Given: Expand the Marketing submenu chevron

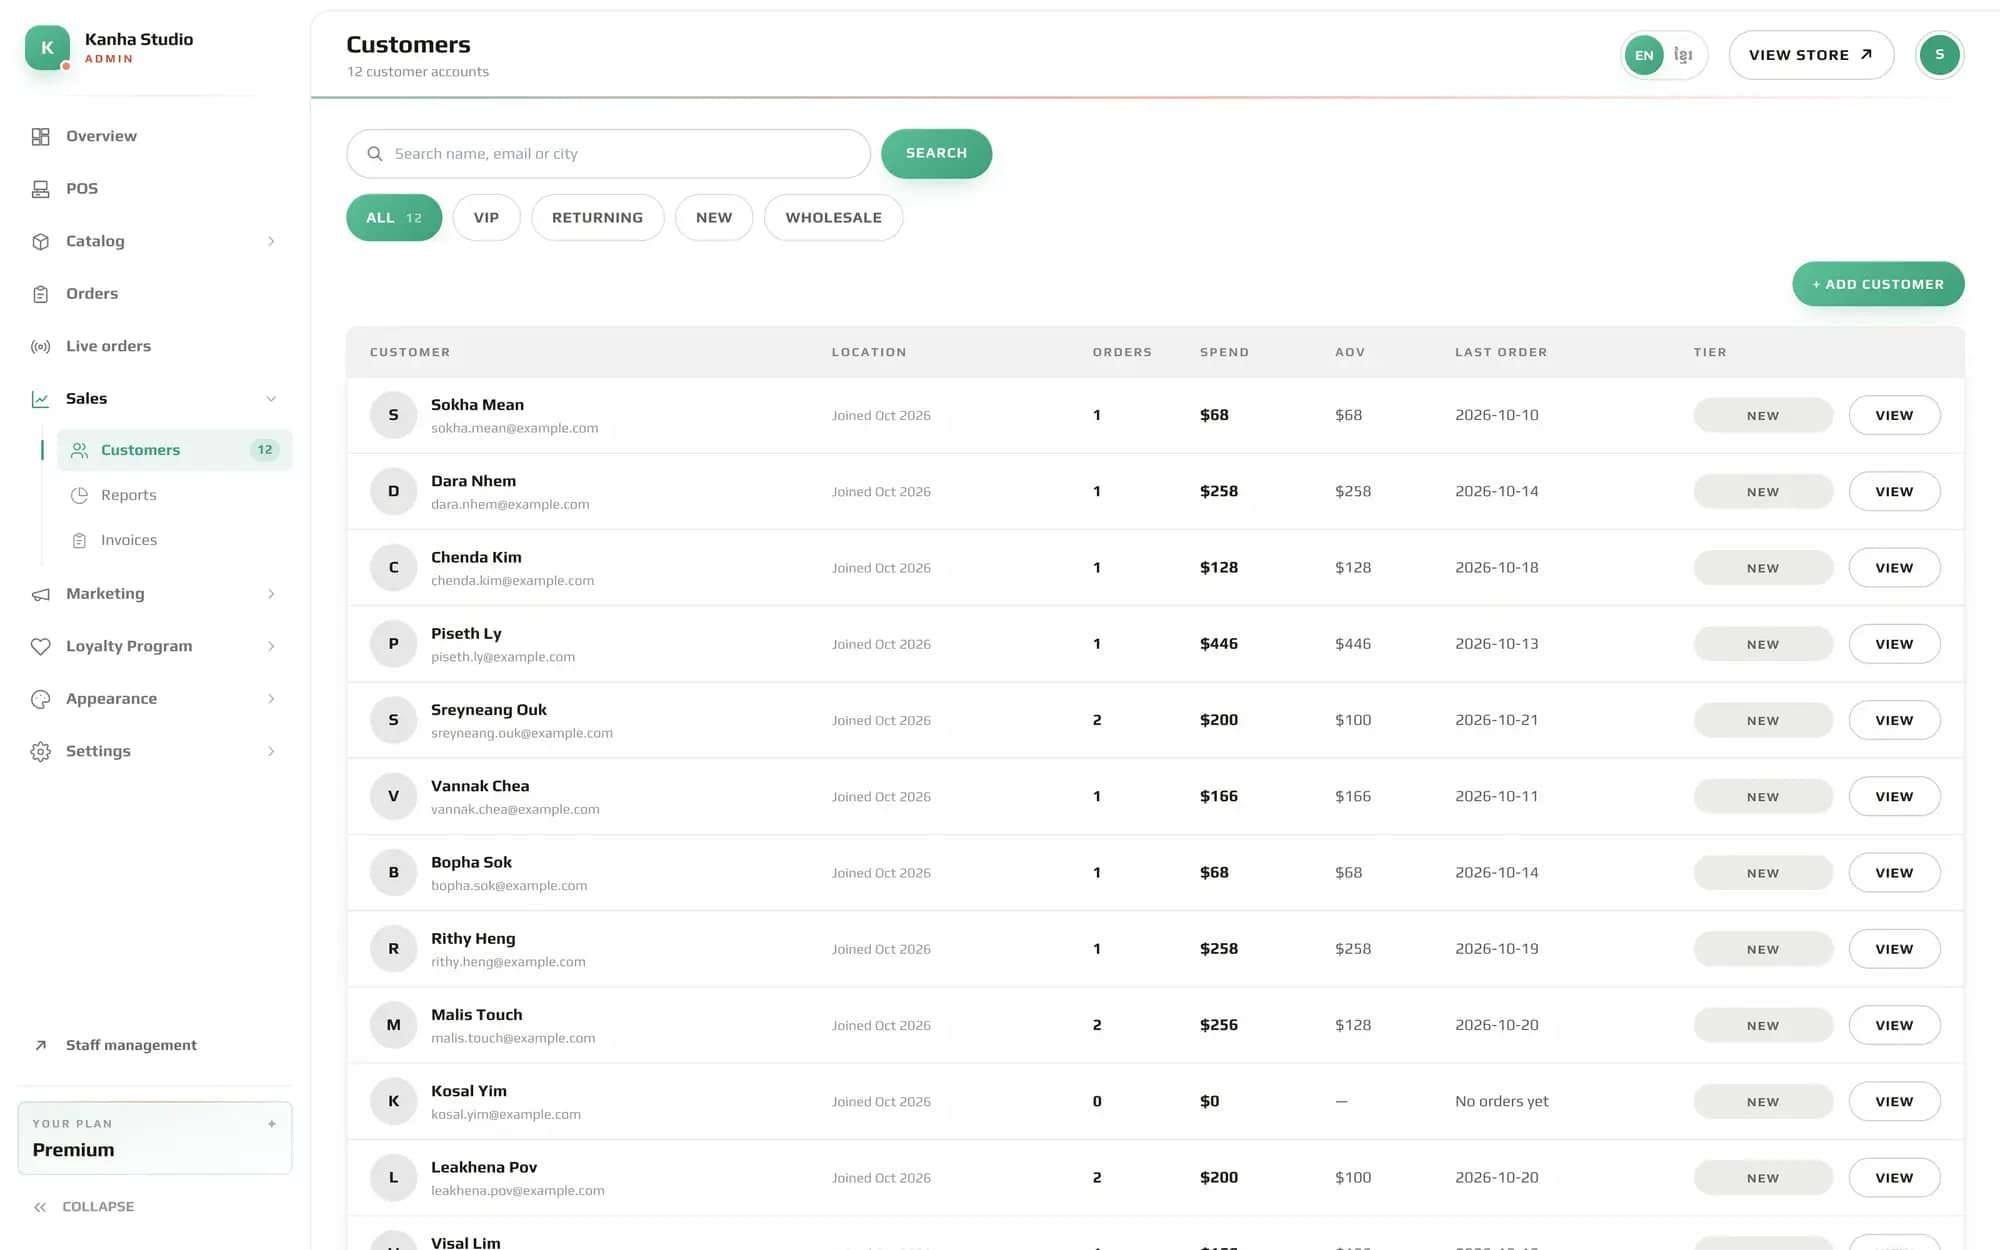Looking at the screenshot, I should click(x=271, y=594).
